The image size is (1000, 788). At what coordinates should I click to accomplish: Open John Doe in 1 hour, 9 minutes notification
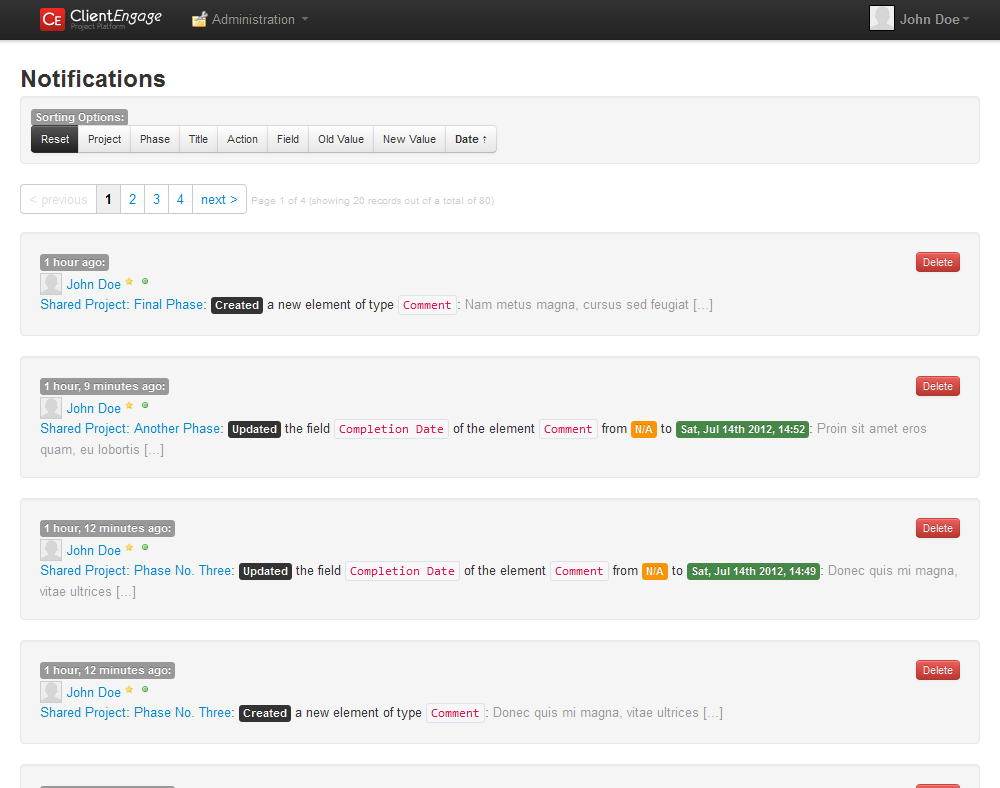(94, 409)
